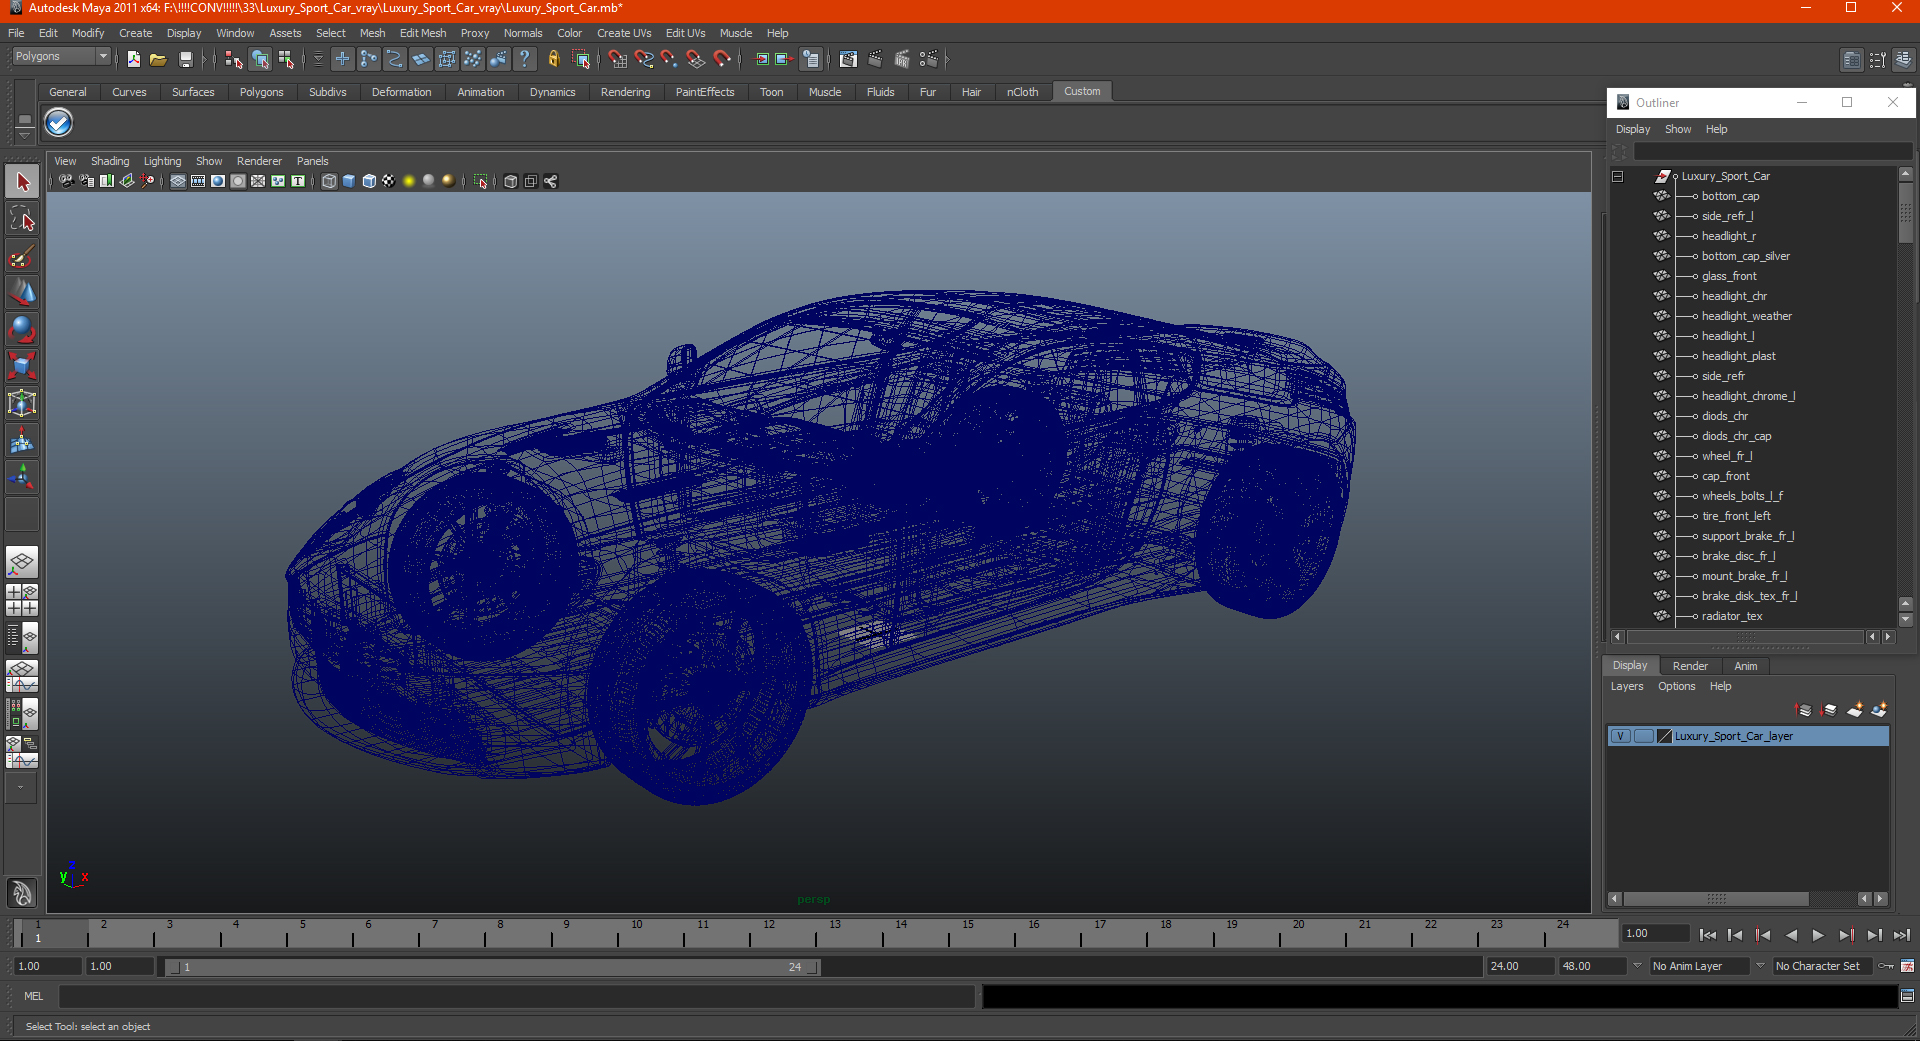This screenshot has height=1041, width=1920.
Task: Open the viewport Shading menu
Action: point(110,161)
